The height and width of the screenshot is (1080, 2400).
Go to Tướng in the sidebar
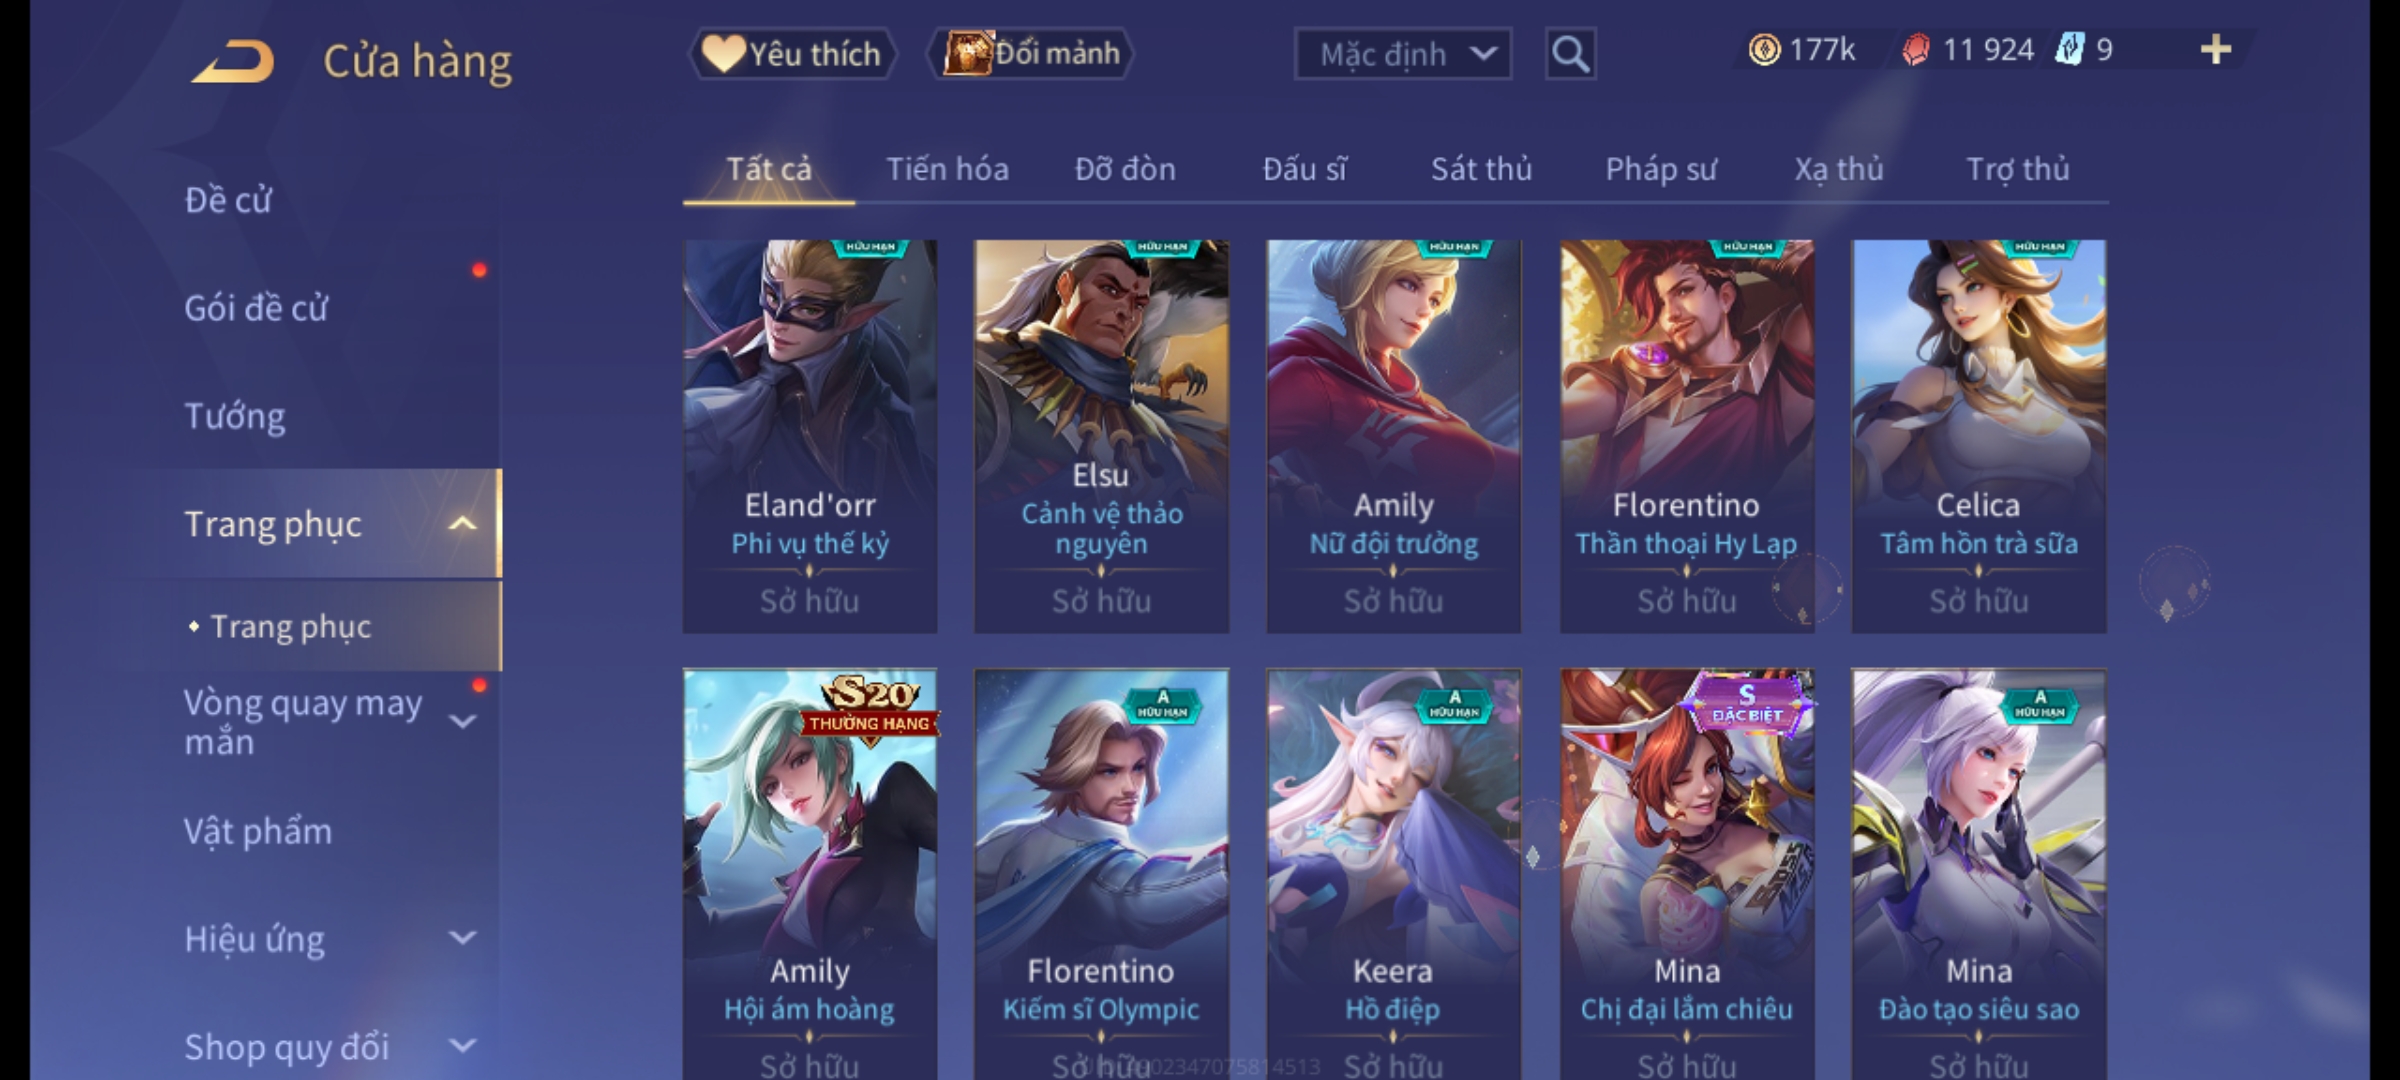point(235,416)
